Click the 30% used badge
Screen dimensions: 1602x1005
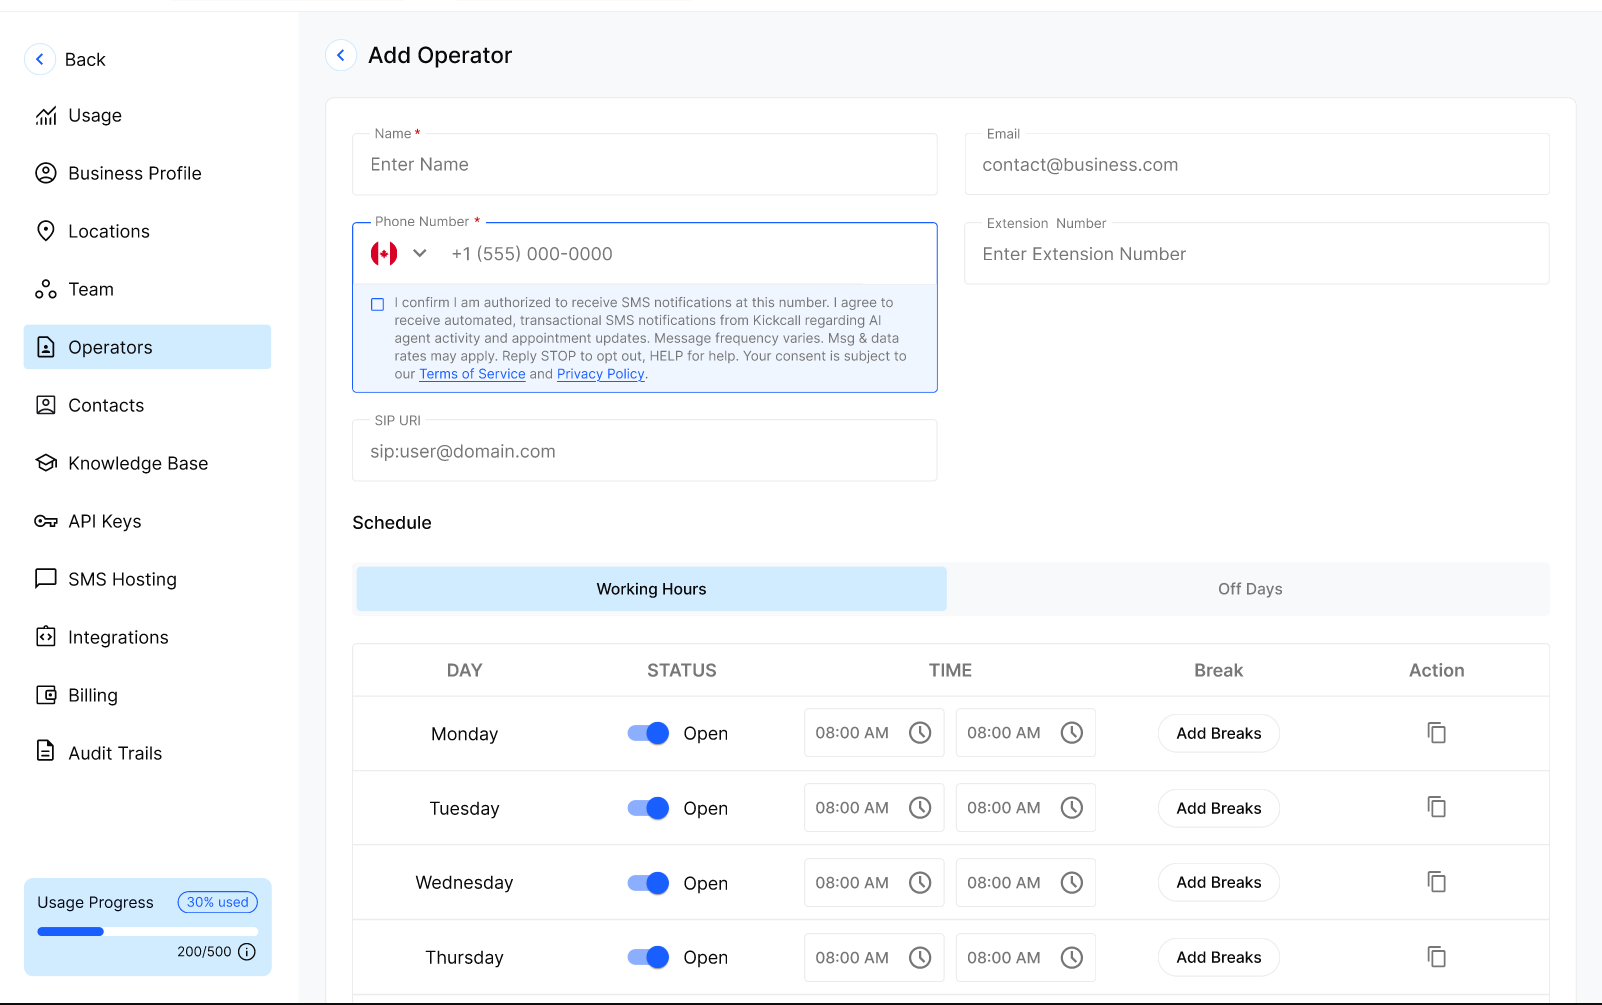click(218, 902)
